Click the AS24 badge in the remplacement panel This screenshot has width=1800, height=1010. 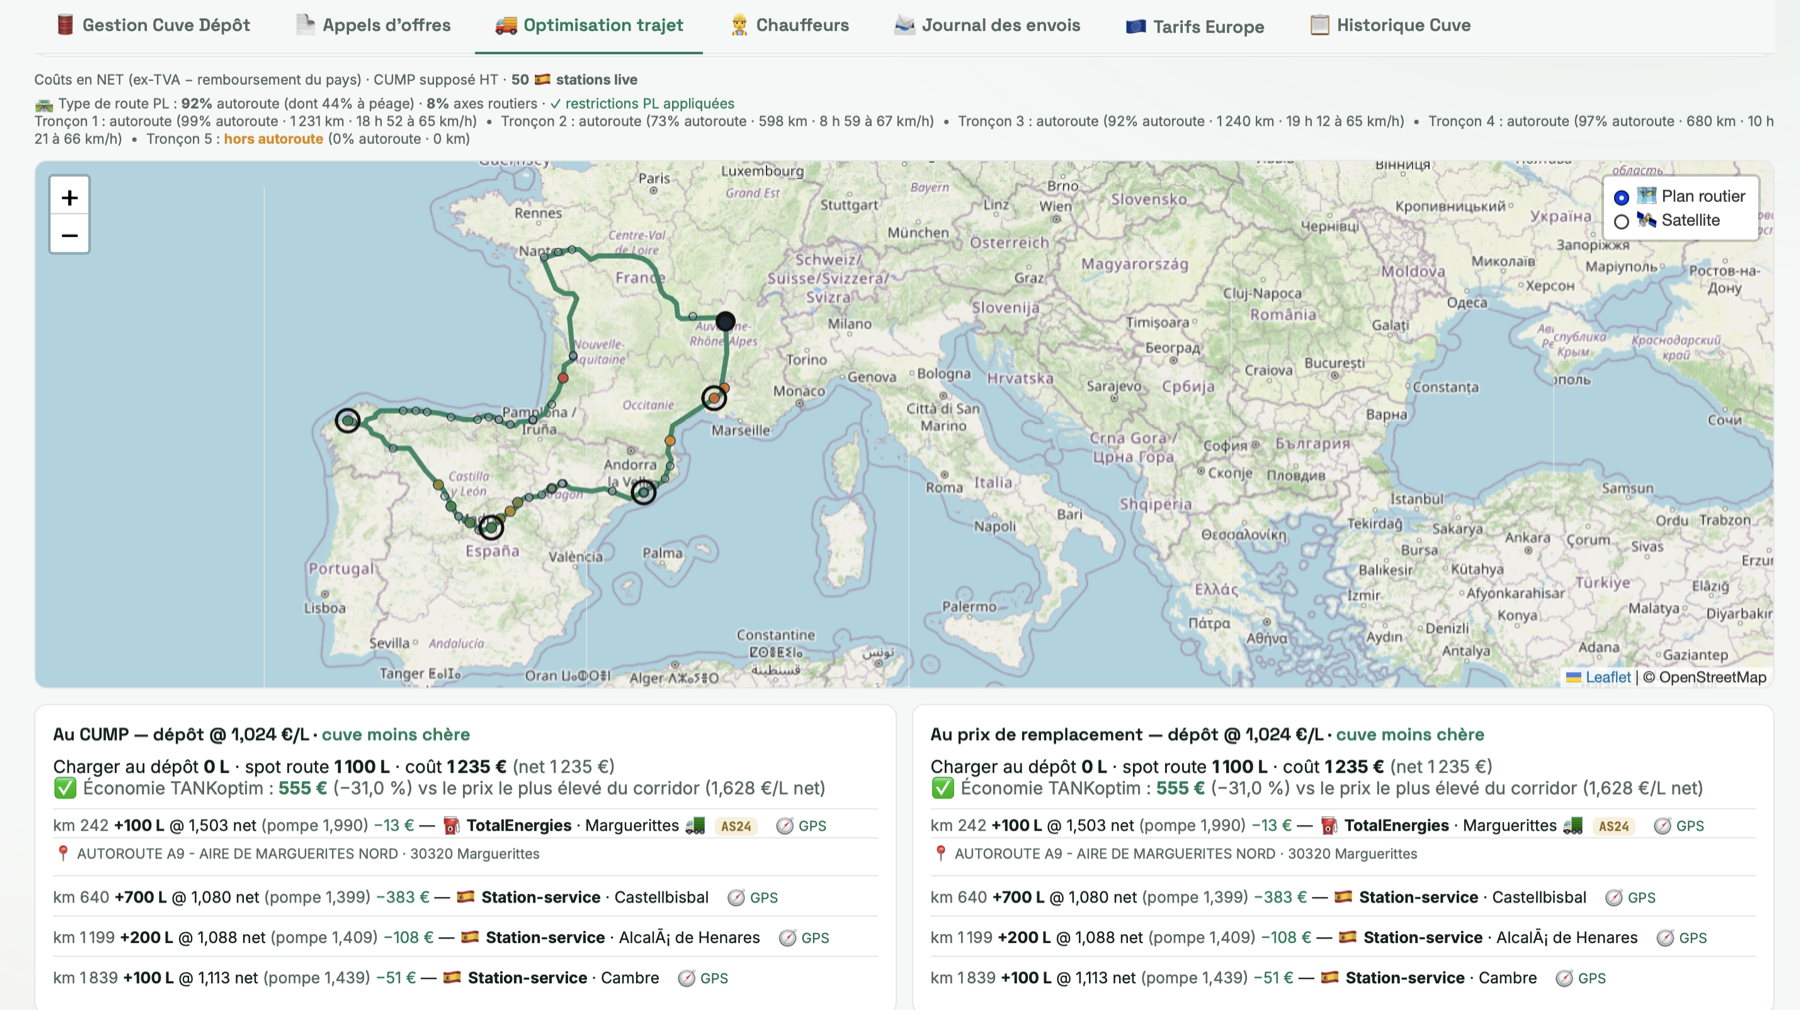click(x=1613, y=826)
